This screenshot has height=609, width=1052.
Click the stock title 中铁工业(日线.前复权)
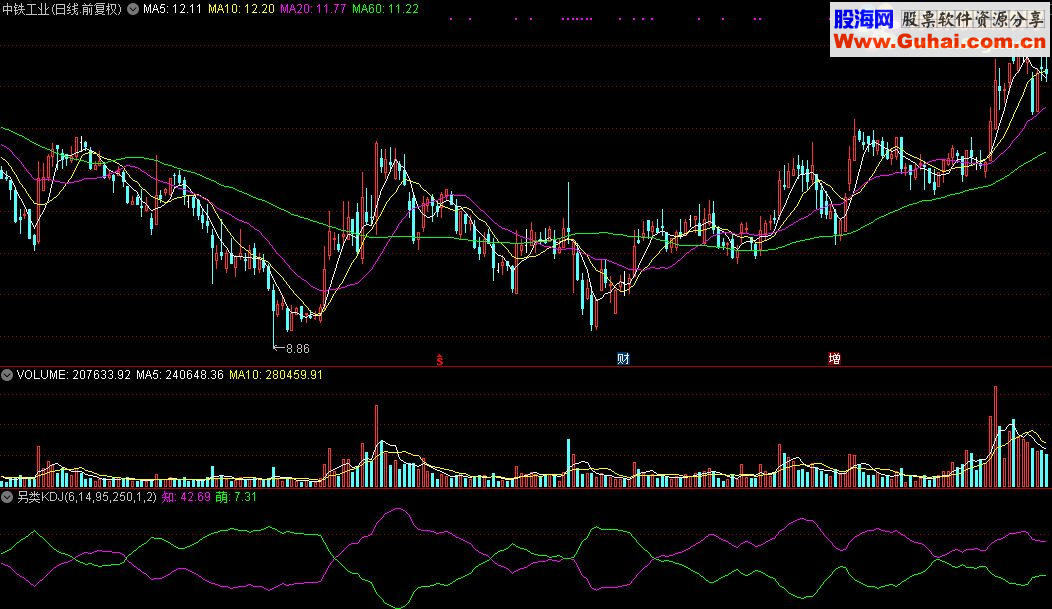62,9
